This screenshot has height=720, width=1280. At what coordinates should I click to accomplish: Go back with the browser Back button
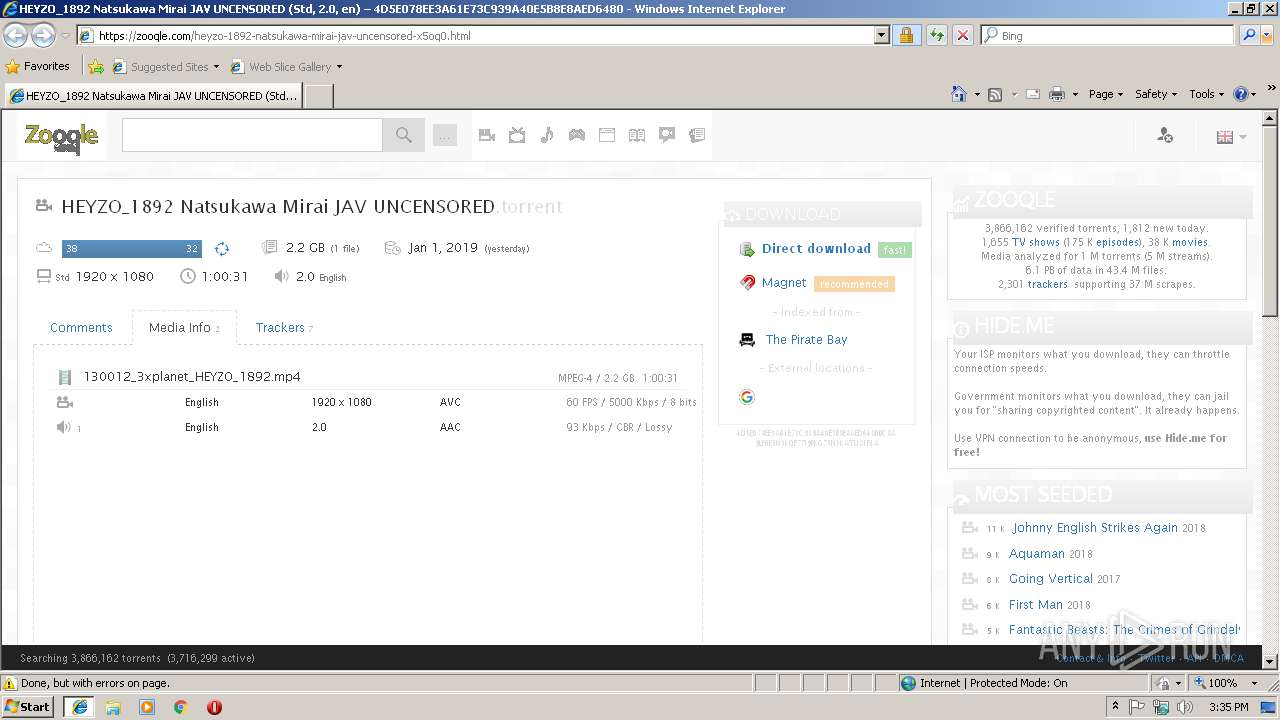[16, 35]
